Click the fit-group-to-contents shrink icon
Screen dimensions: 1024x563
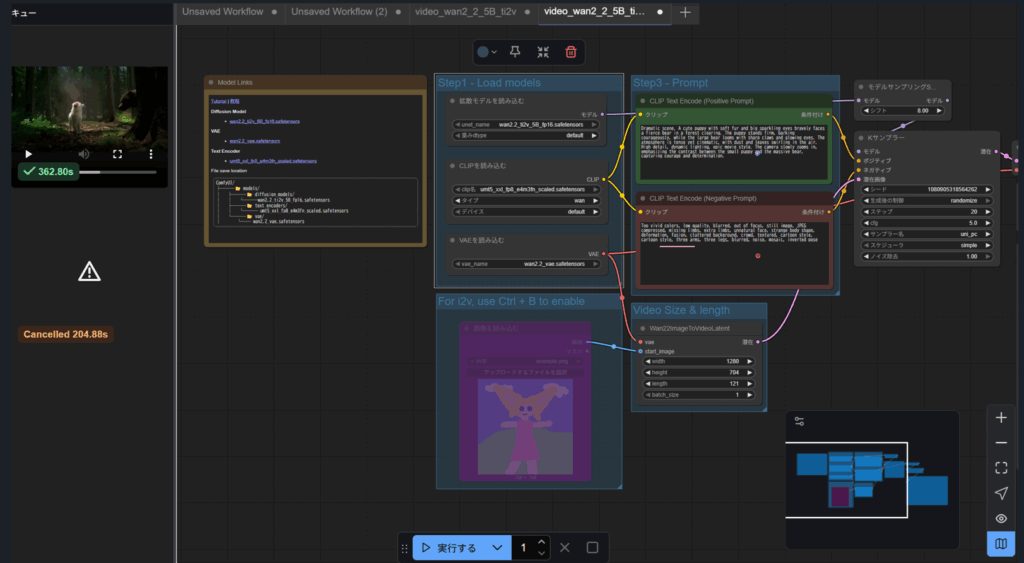click(543, 52)
